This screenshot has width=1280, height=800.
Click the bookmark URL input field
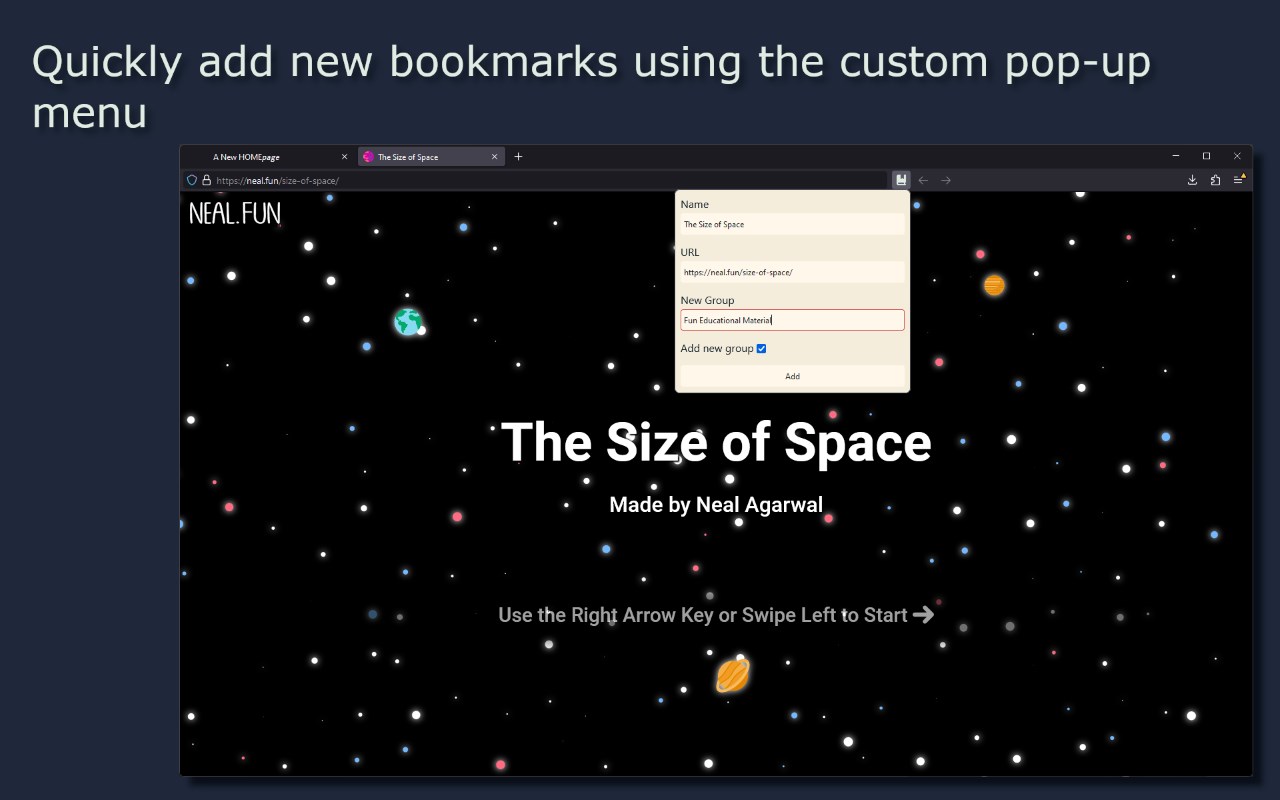pos(792,272)
